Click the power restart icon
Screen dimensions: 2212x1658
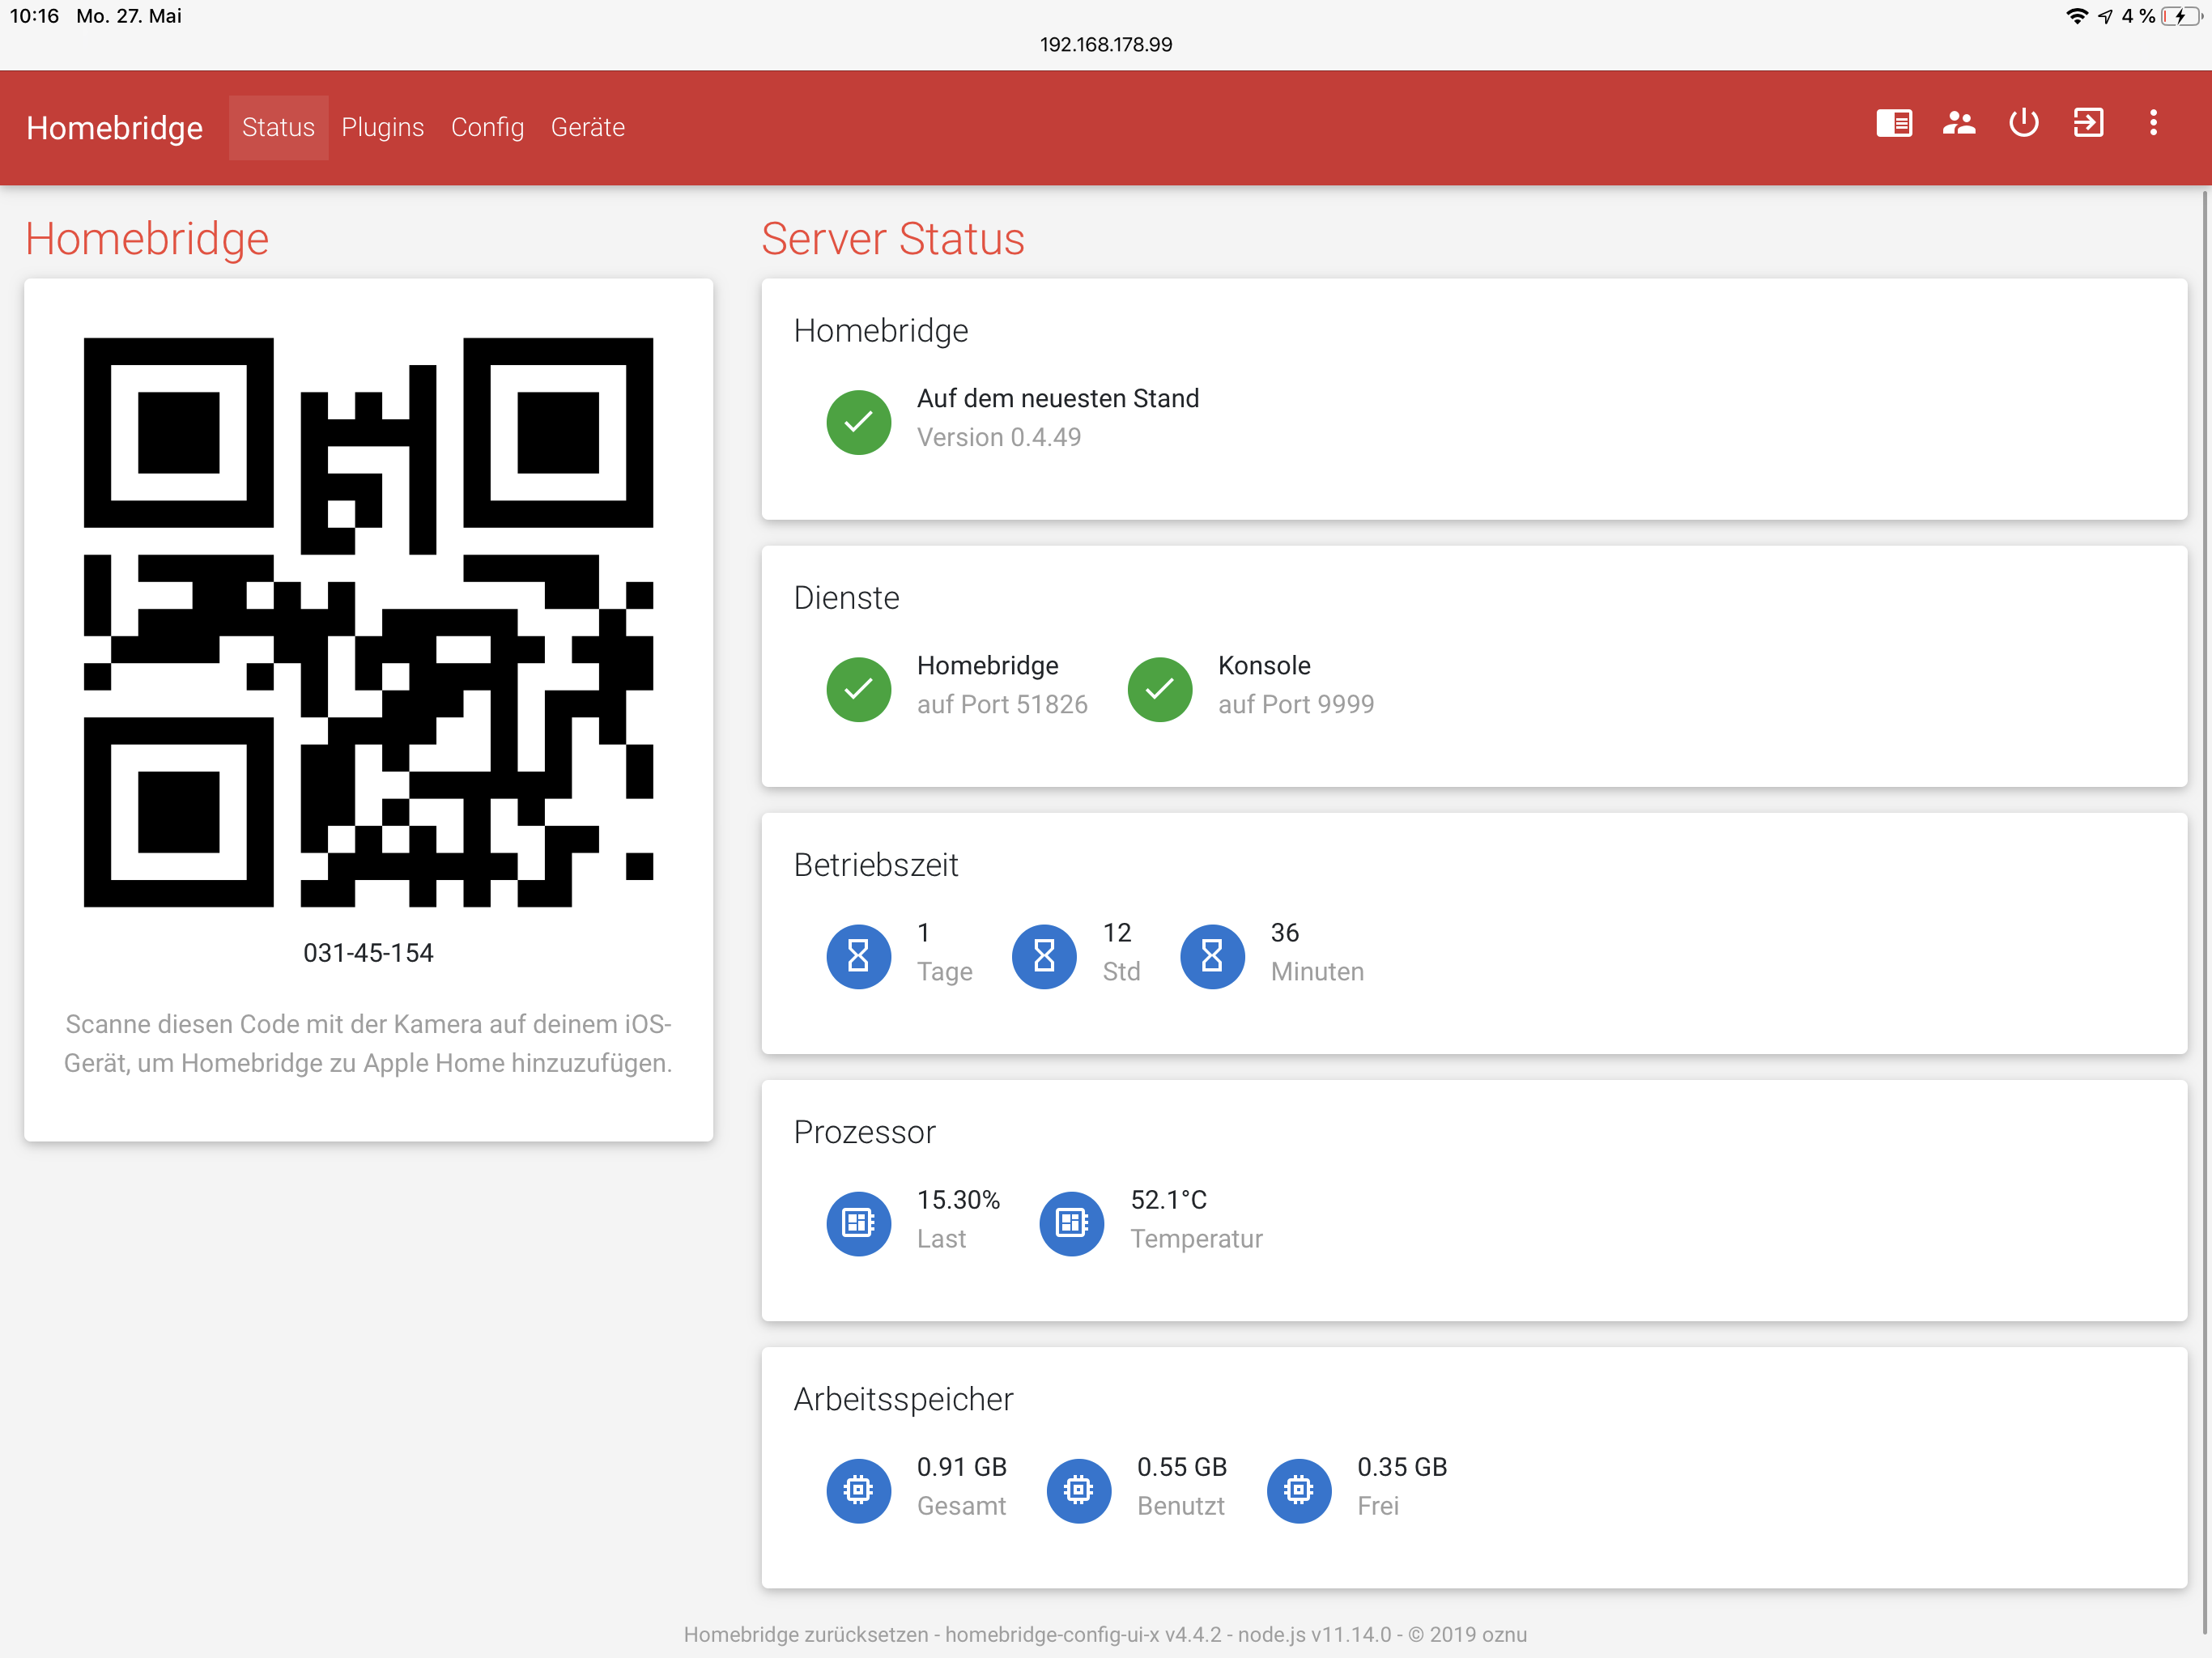point(2023,124)
